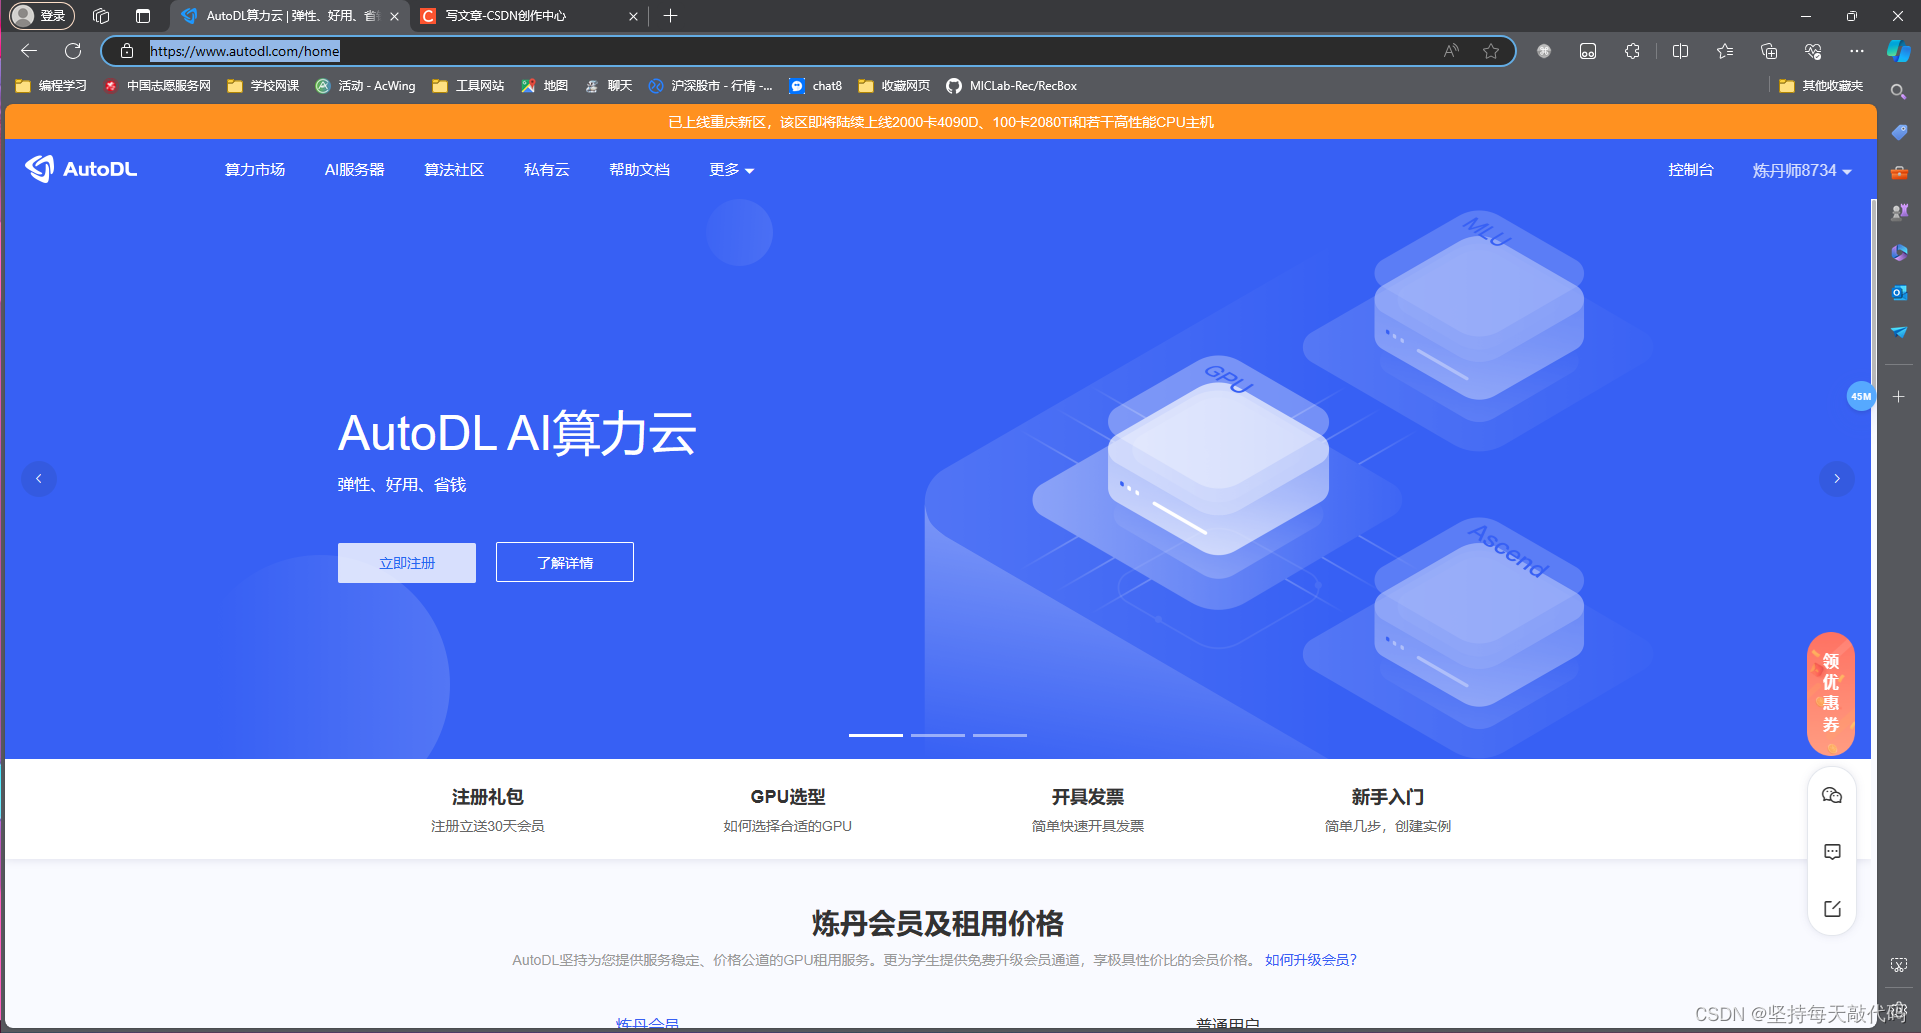Reload the page with refresh icon
The image size is (1921, 1033).
click(73, 51)
